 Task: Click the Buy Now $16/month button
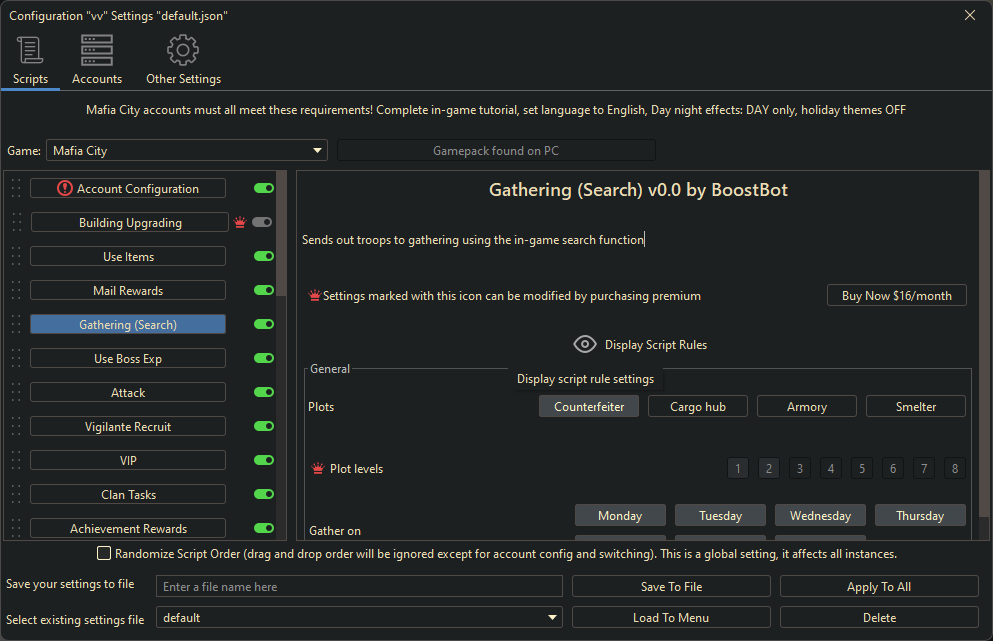(896, 296)
